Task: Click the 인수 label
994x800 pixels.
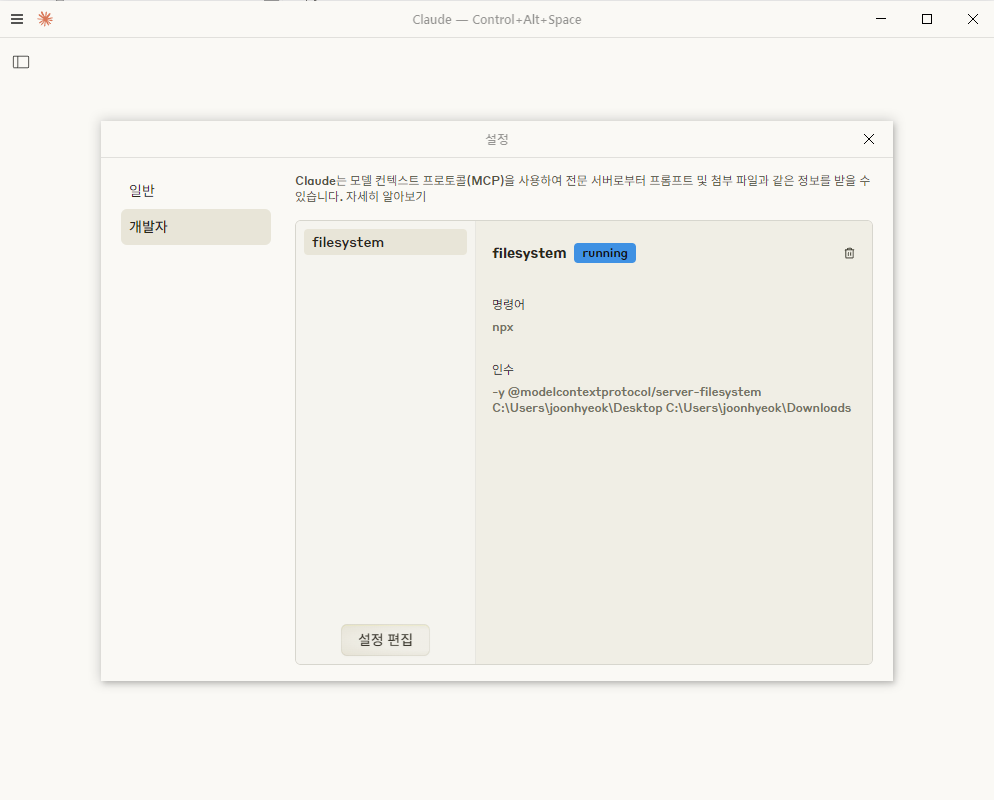Action: pos(503,369)
